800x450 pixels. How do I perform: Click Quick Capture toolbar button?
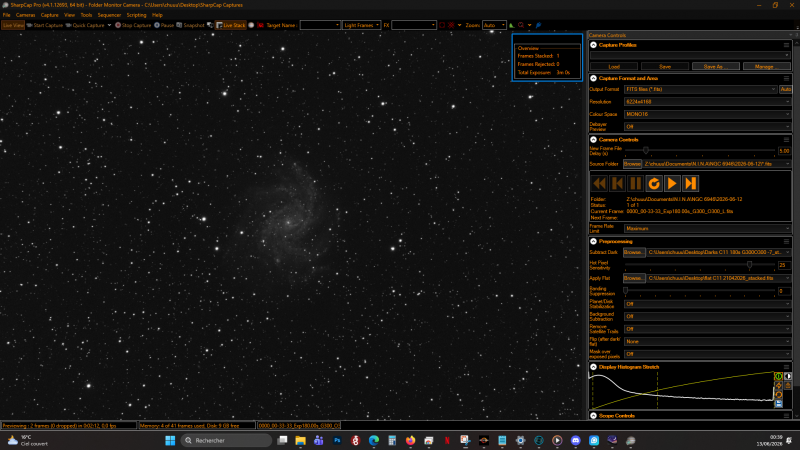(85, 25)
